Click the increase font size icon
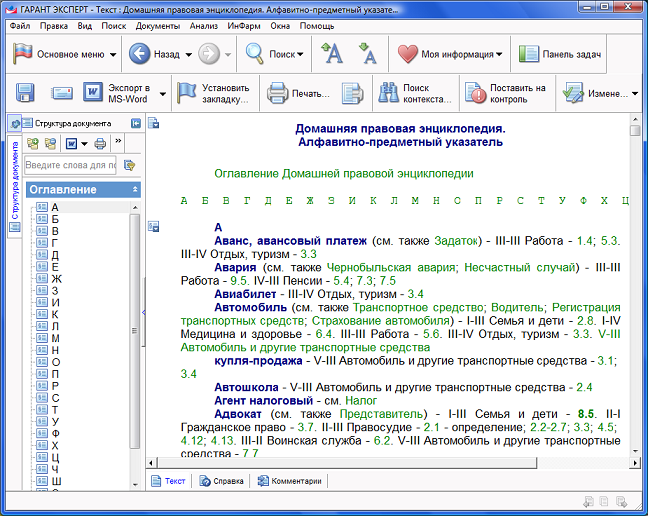Viewport: 648px width, 516px height. tap(333, 54)
